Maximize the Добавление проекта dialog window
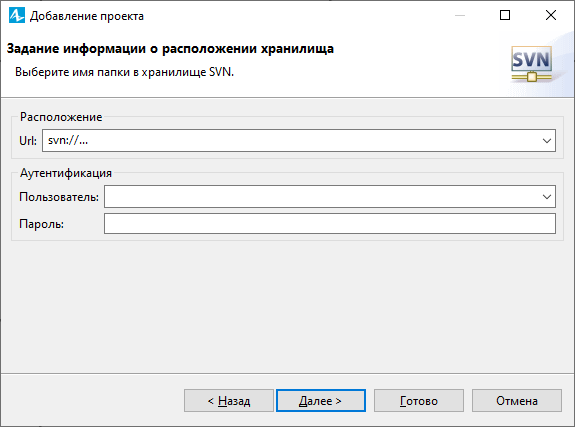Viewport: 575px width, 427px height. pyautogui.click(x=505, y=15)
